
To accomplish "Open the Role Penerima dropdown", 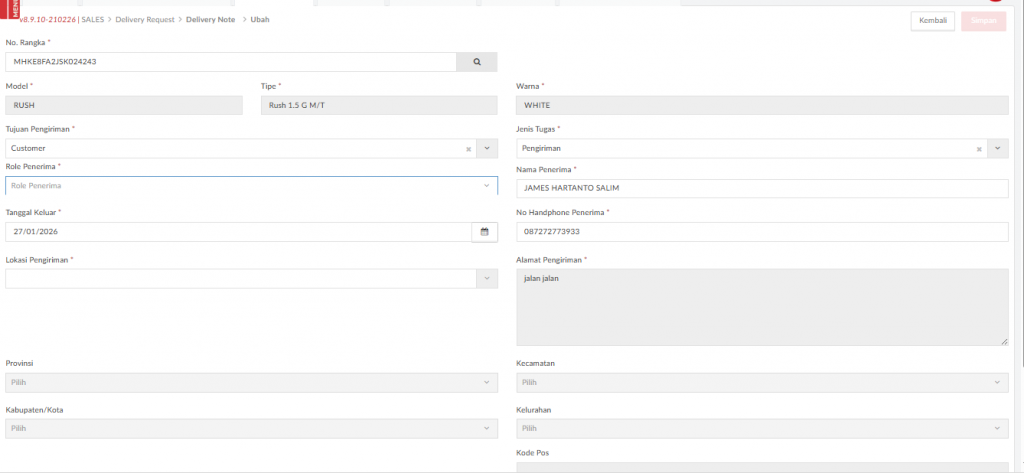I will 250,186.
